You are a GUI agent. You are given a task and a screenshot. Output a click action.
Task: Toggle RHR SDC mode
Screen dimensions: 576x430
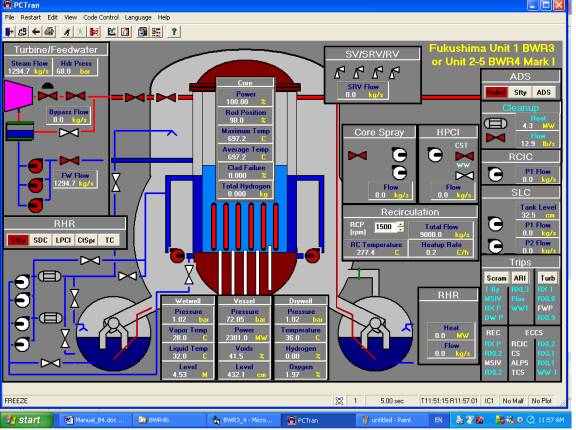[x=40, y=240]
